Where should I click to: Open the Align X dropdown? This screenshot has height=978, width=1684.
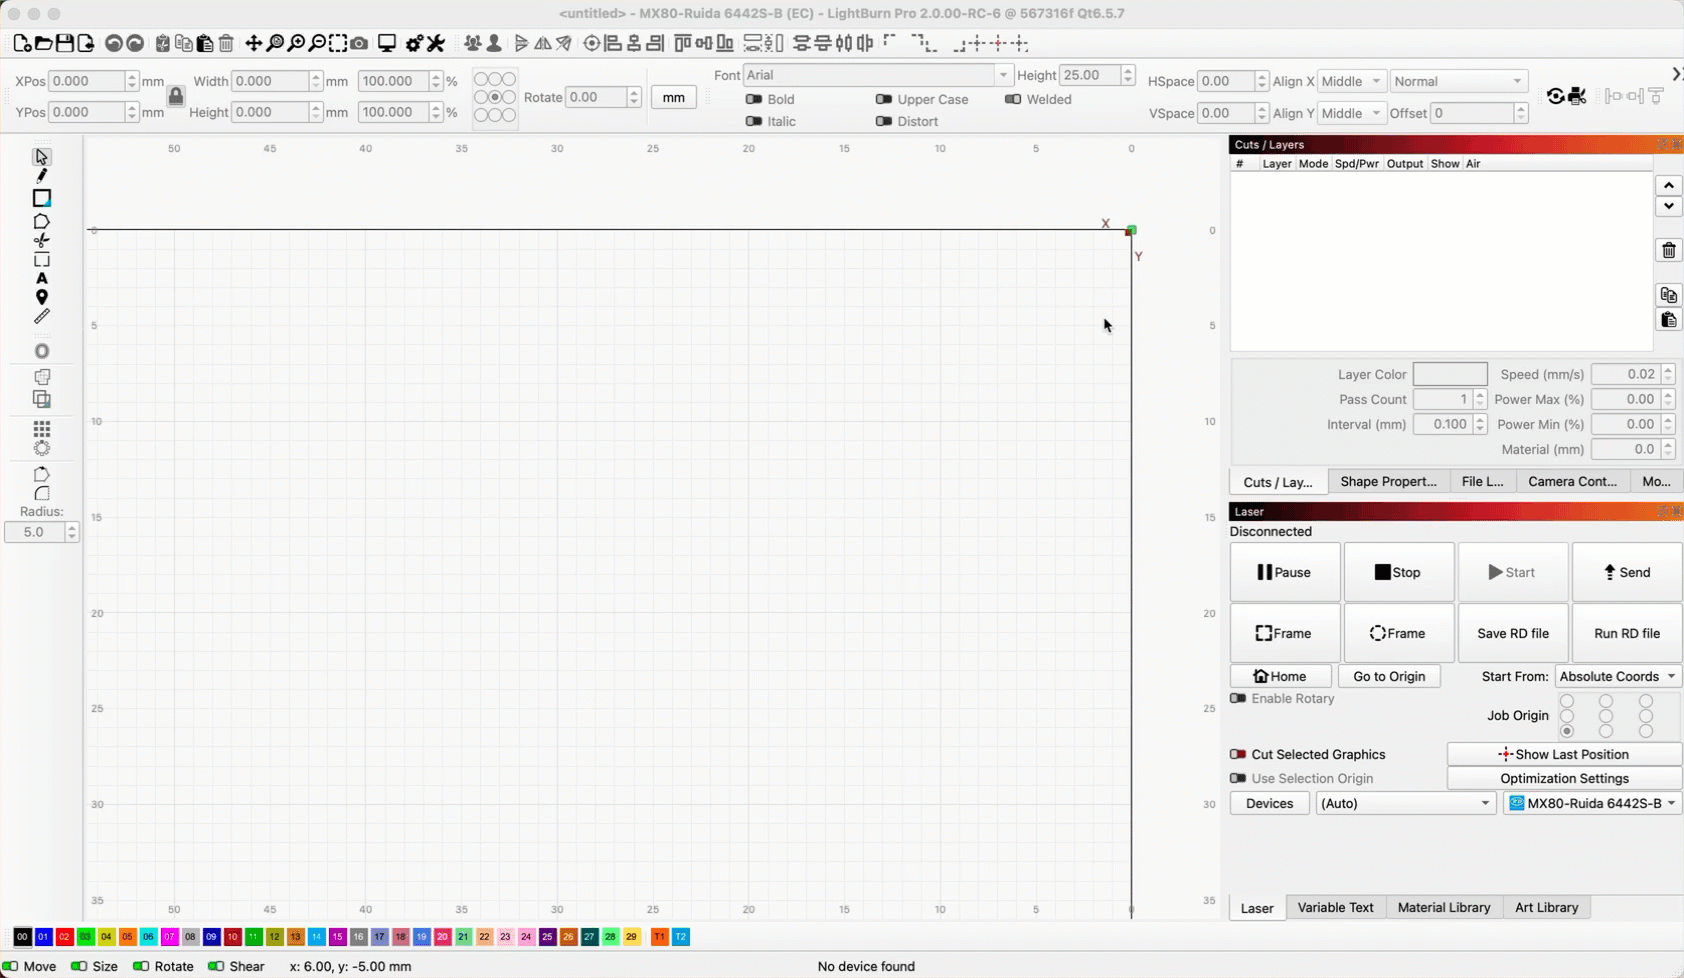click(x=1351, y=81)
